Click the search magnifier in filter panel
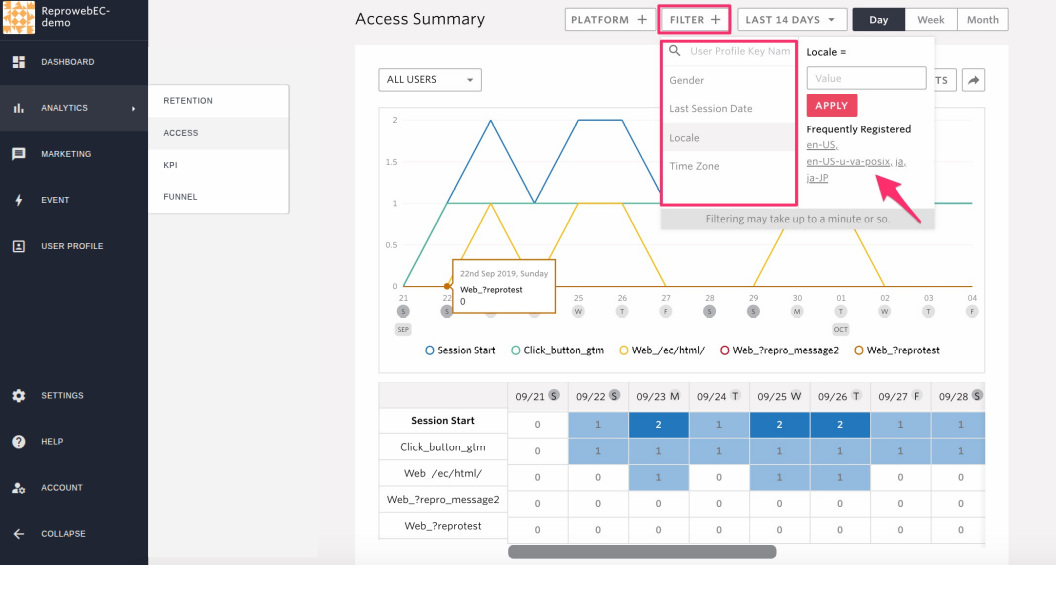1058x595 pixels. [675, 51]
